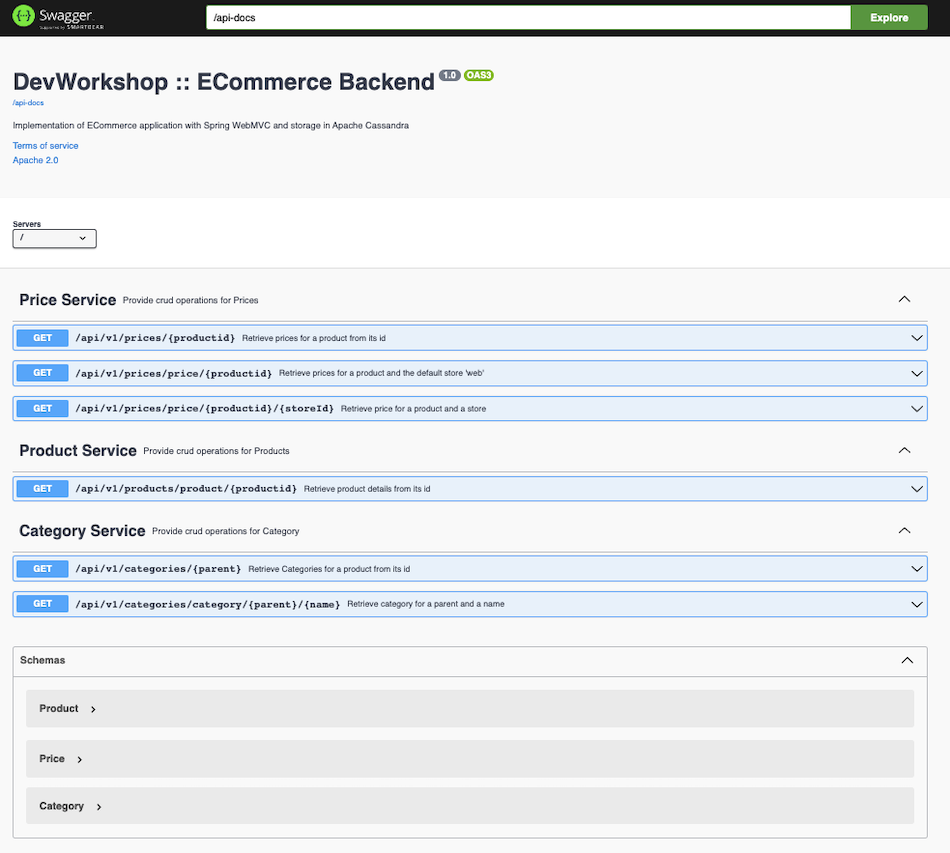The height and width of the screenshot is (853, 950).
Task: Collapse the Price Service section chevron
Action: tap(904, 299)
